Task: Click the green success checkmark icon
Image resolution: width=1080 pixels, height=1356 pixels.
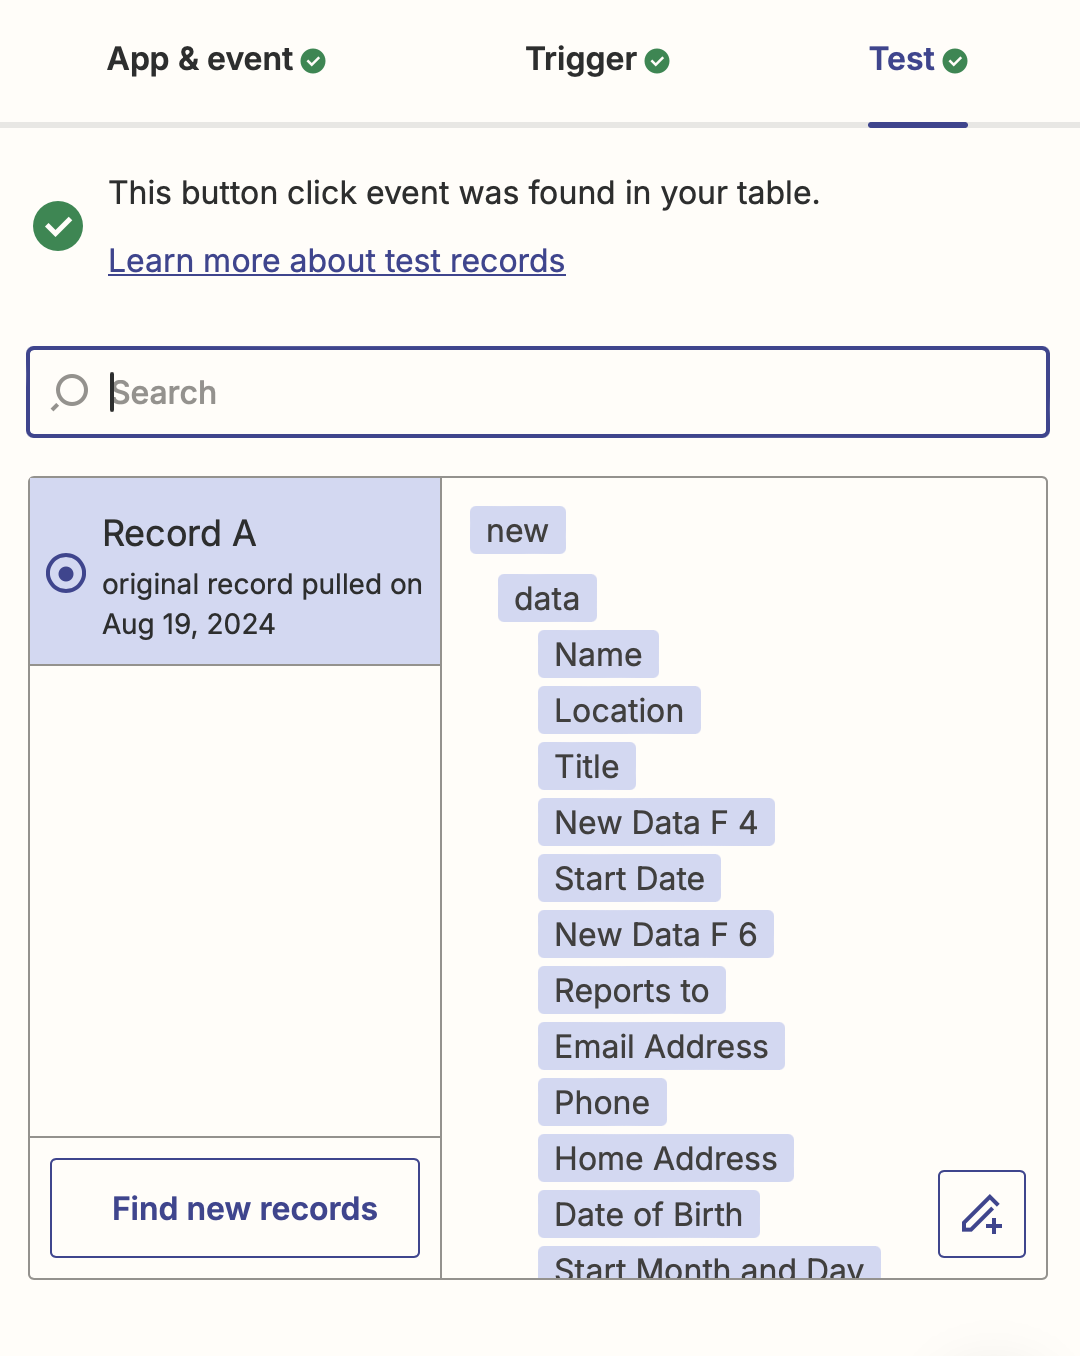Action: [58, 226]
